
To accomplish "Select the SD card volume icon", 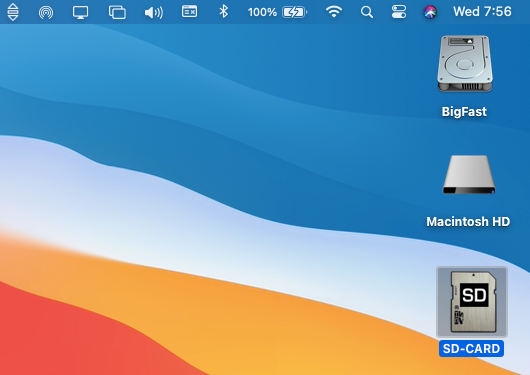I will pos(472,302).
